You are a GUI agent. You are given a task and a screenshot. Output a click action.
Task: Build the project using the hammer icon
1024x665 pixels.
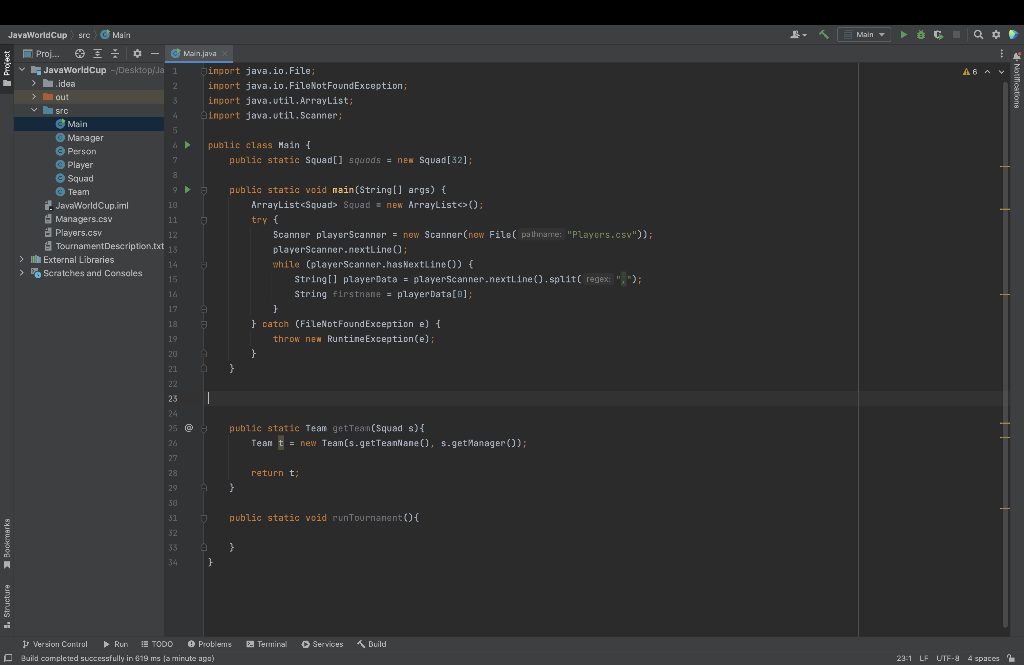tap(824, 33)
